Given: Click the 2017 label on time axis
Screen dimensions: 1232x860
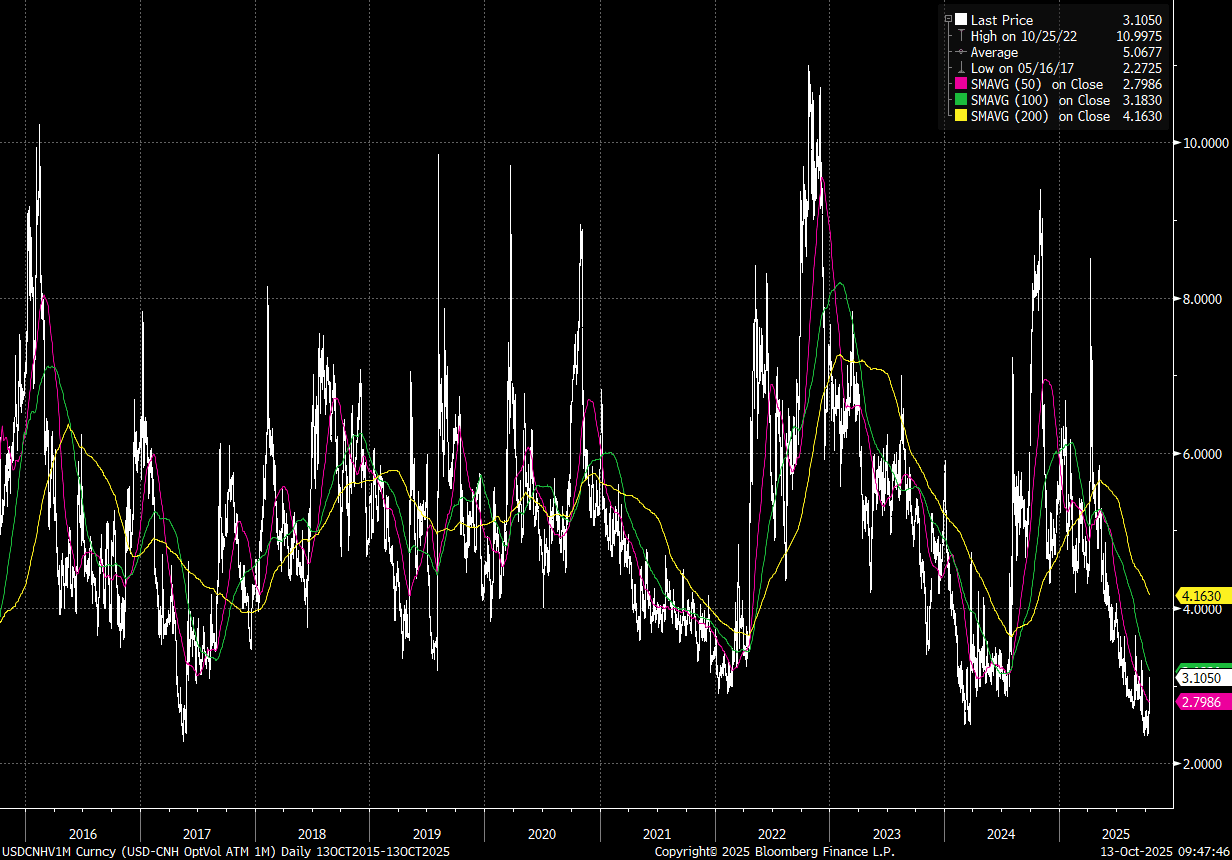Looking at the screenshot, I should pos(197,833).
